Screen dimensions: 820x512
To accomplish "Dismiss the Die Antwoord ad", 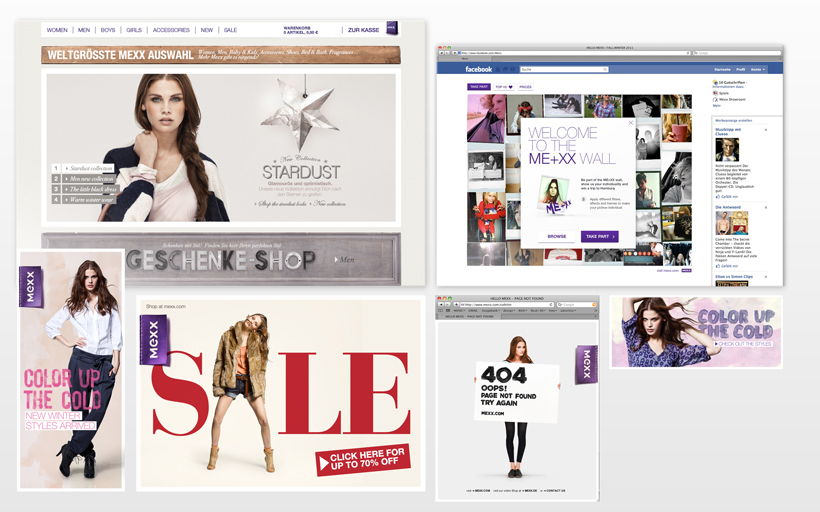I will 766,208.
